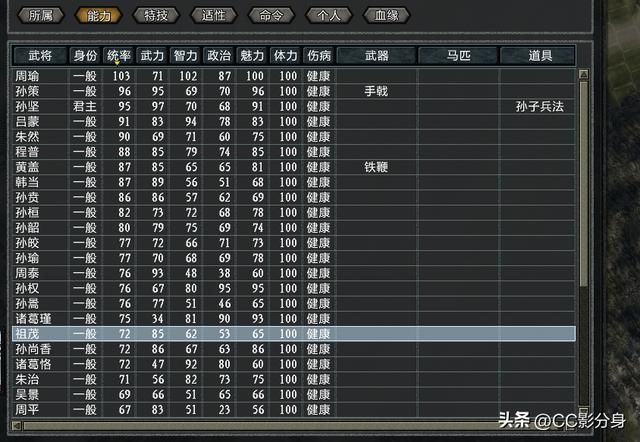Switch to the 血缘 tab
Viewport: 640px width, 442px height.
(x=387, y=16)
